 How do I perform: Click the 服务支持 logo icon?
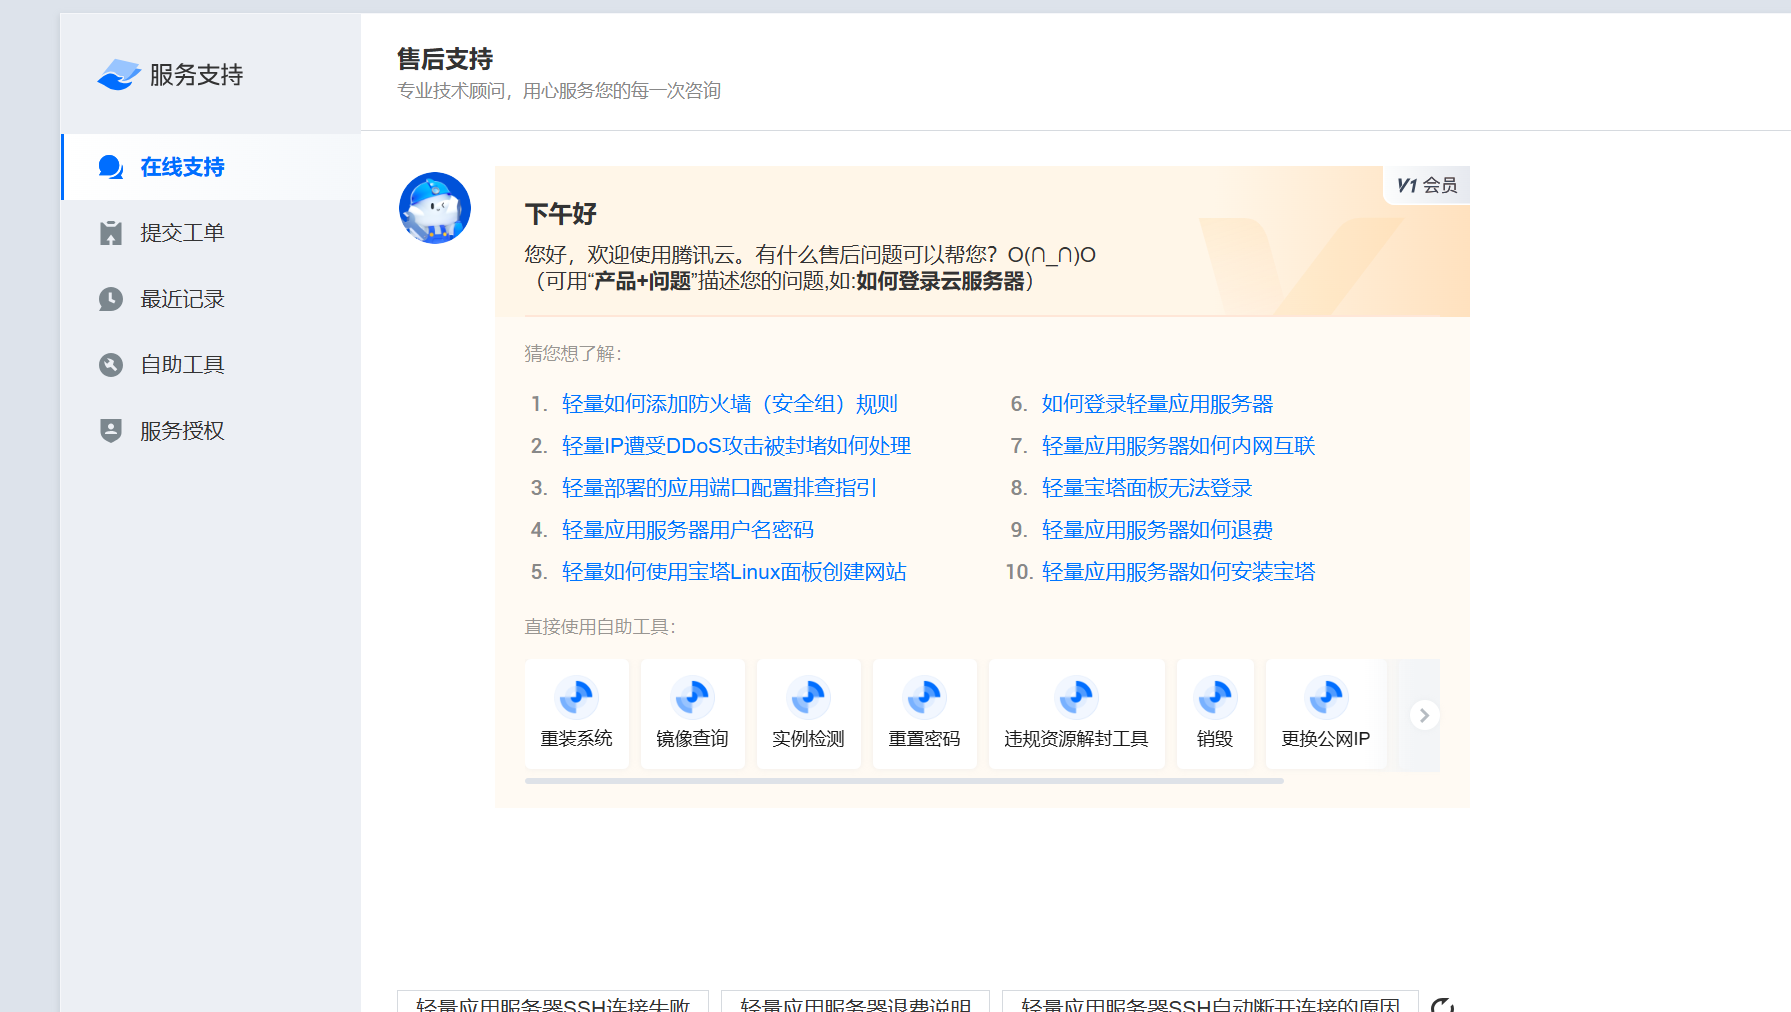pyautogui.click(x=116, y=73)
